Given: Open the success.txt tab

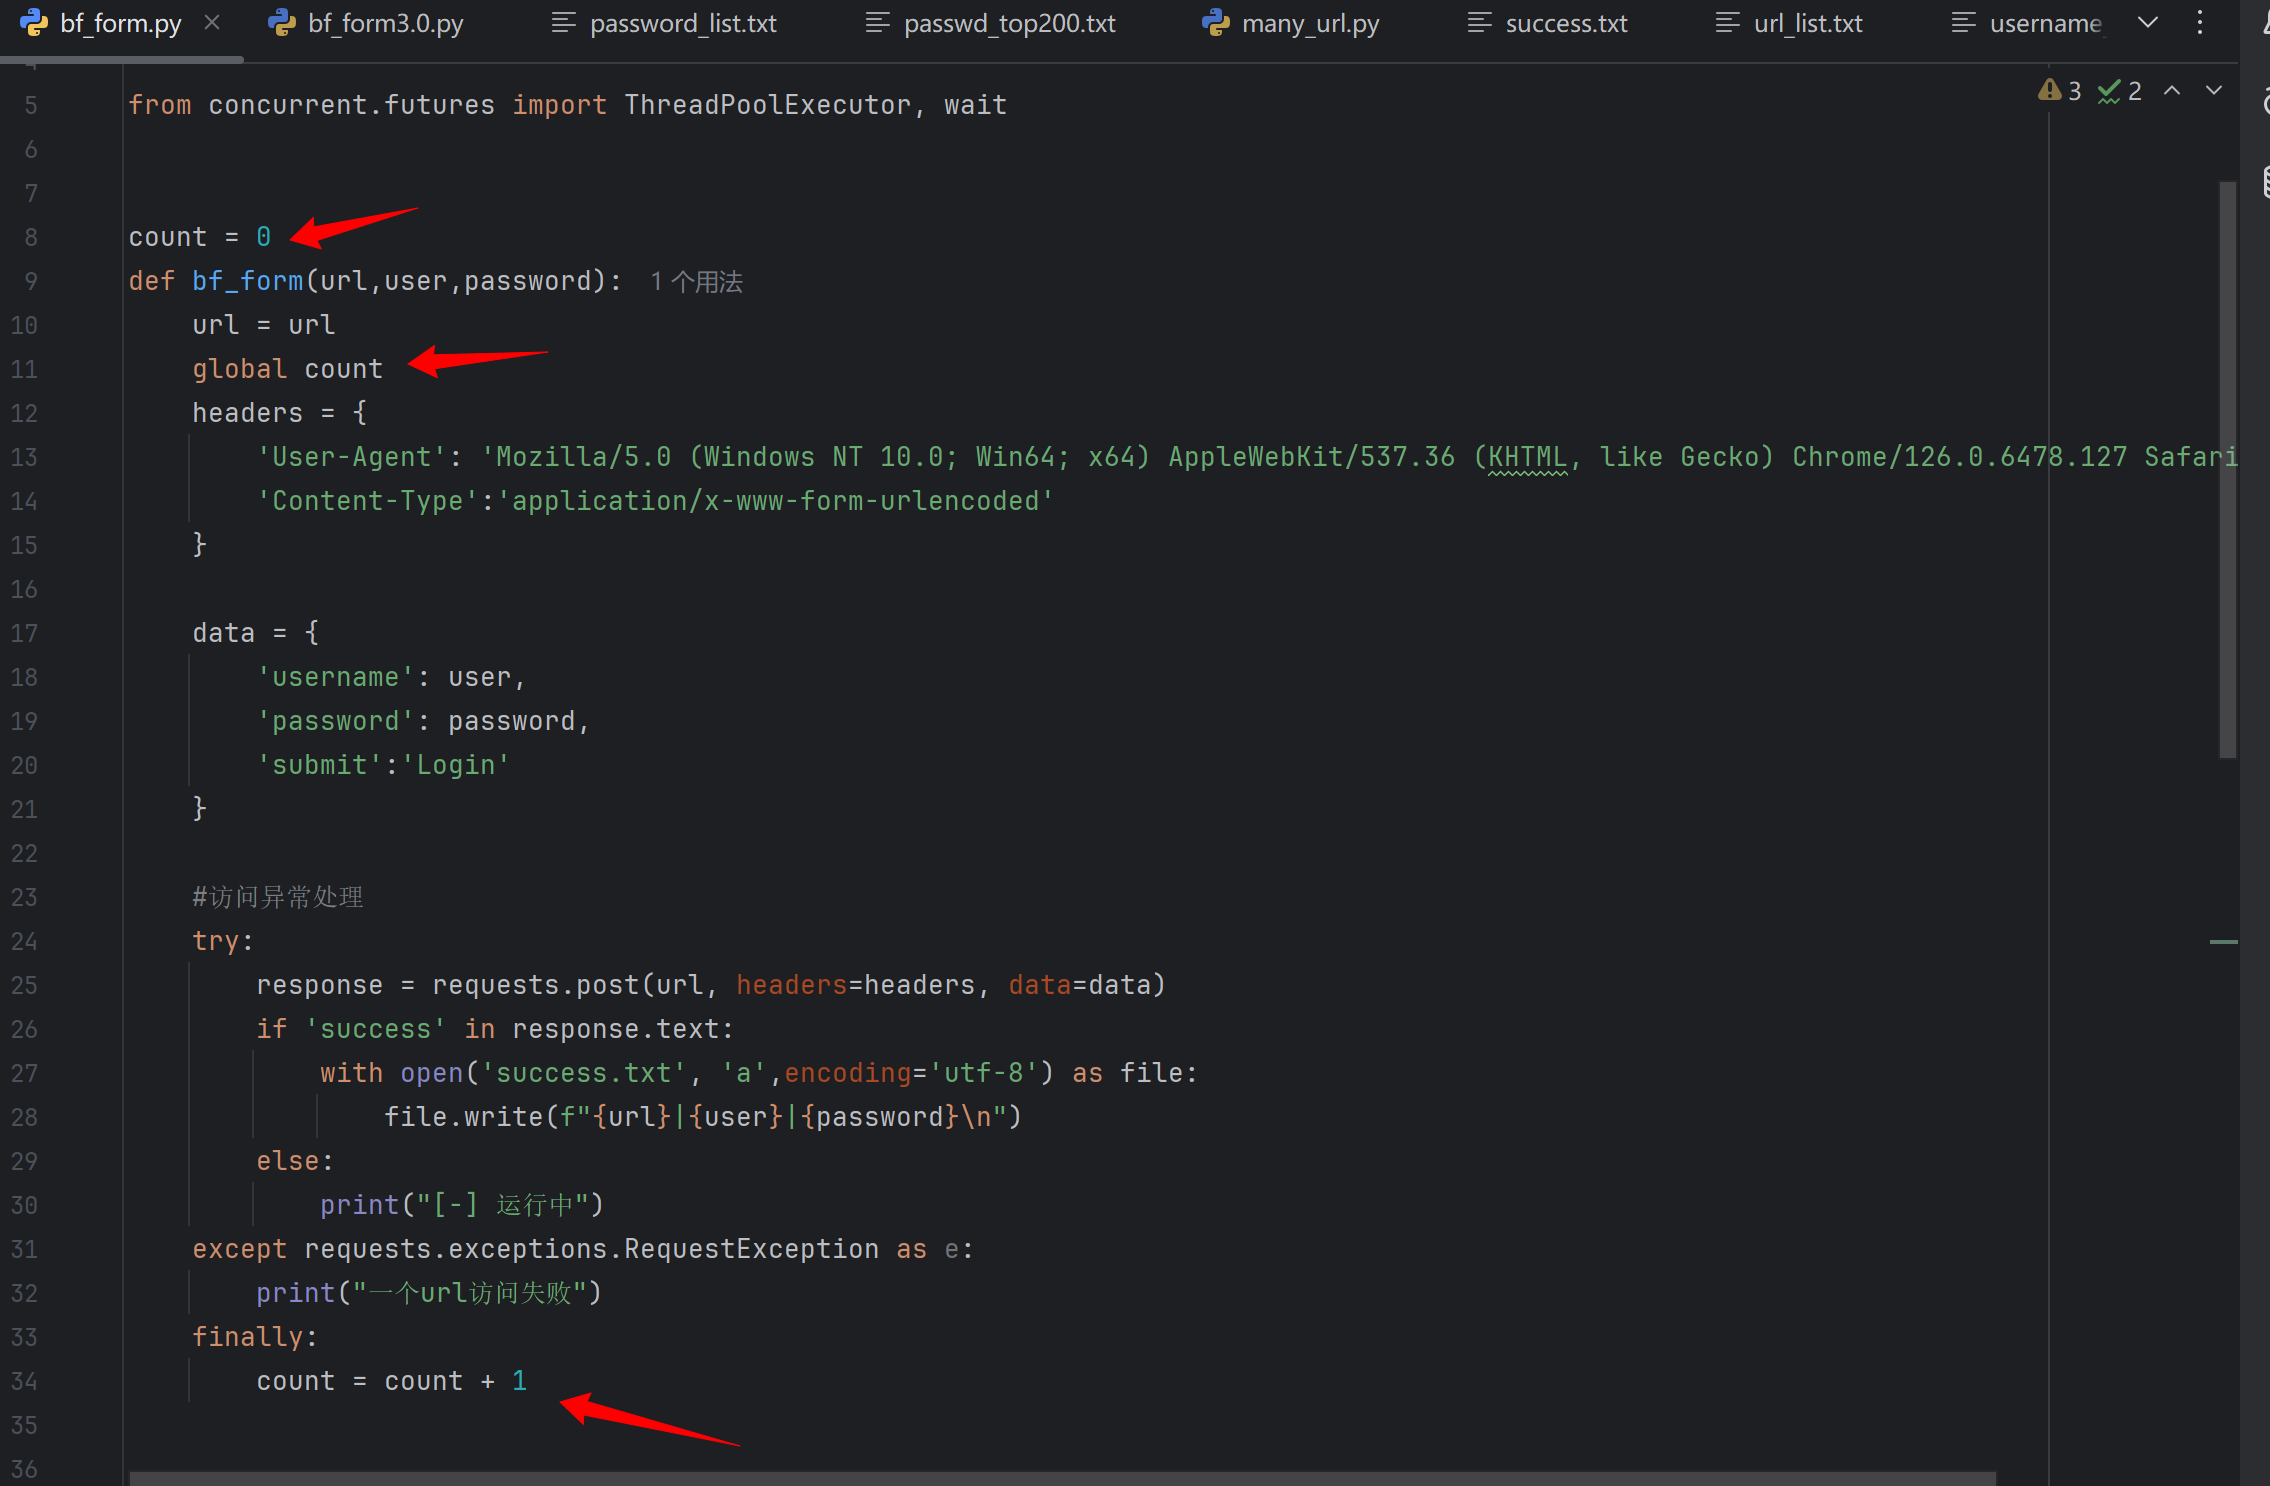Looking at the screenshot, I should [x=1566, y=23].
